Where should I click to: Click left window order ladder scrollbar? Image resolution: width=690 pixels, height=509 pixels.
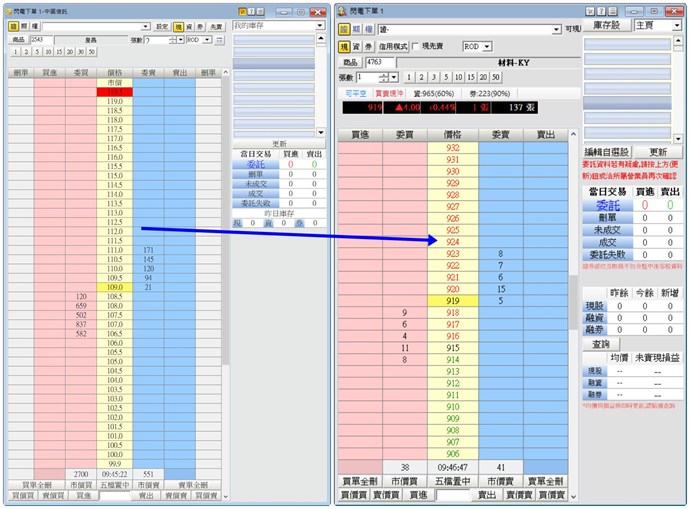click(225, 220)
